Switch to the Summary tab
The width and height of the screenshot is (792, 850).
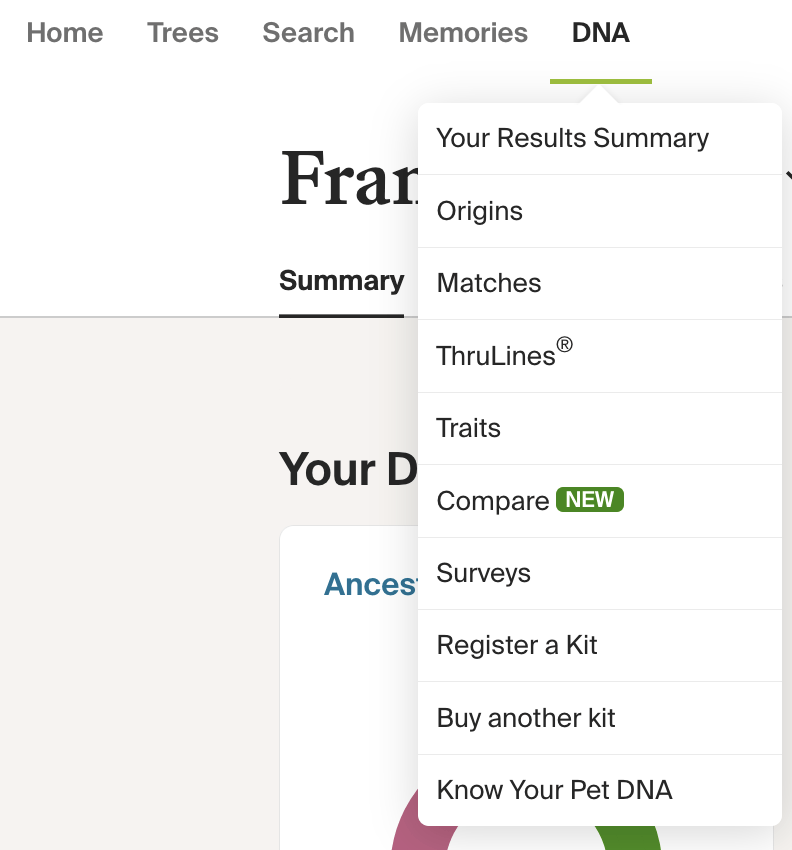[341, 281]
